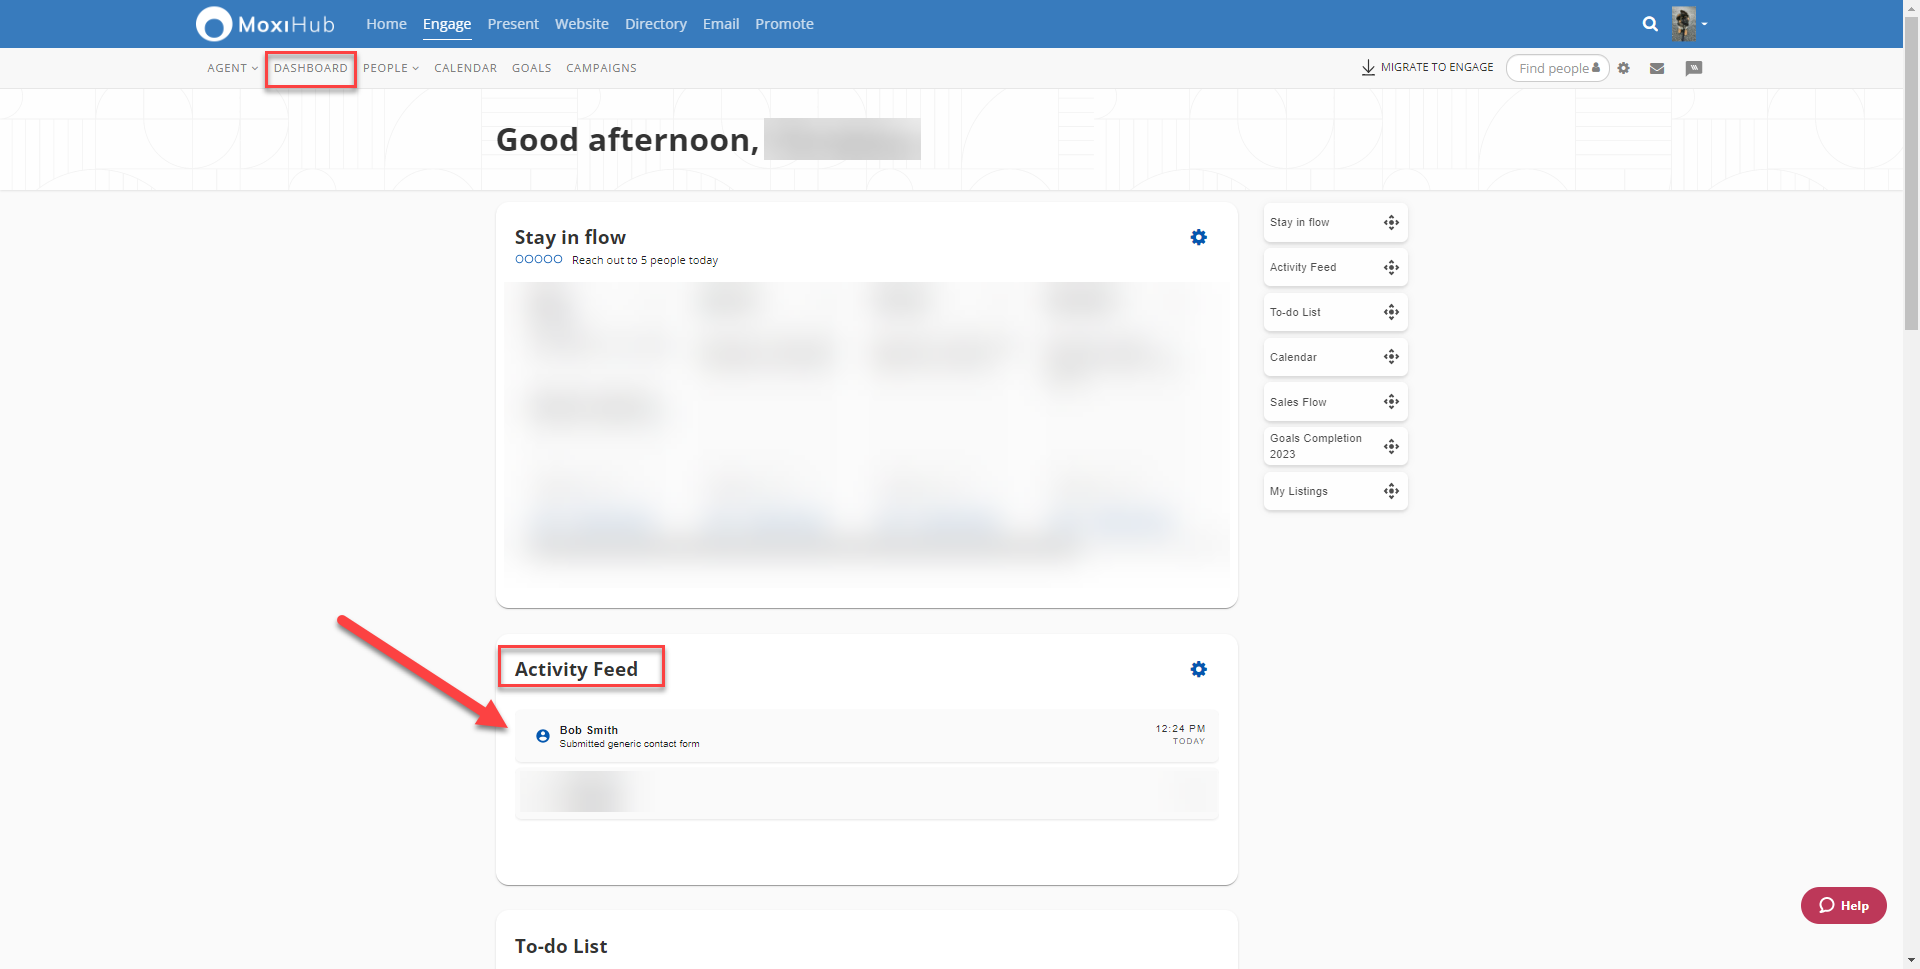Open the Email menu item
The height and width of the screenshot is (969, 1920).
[x=721, y=24]
